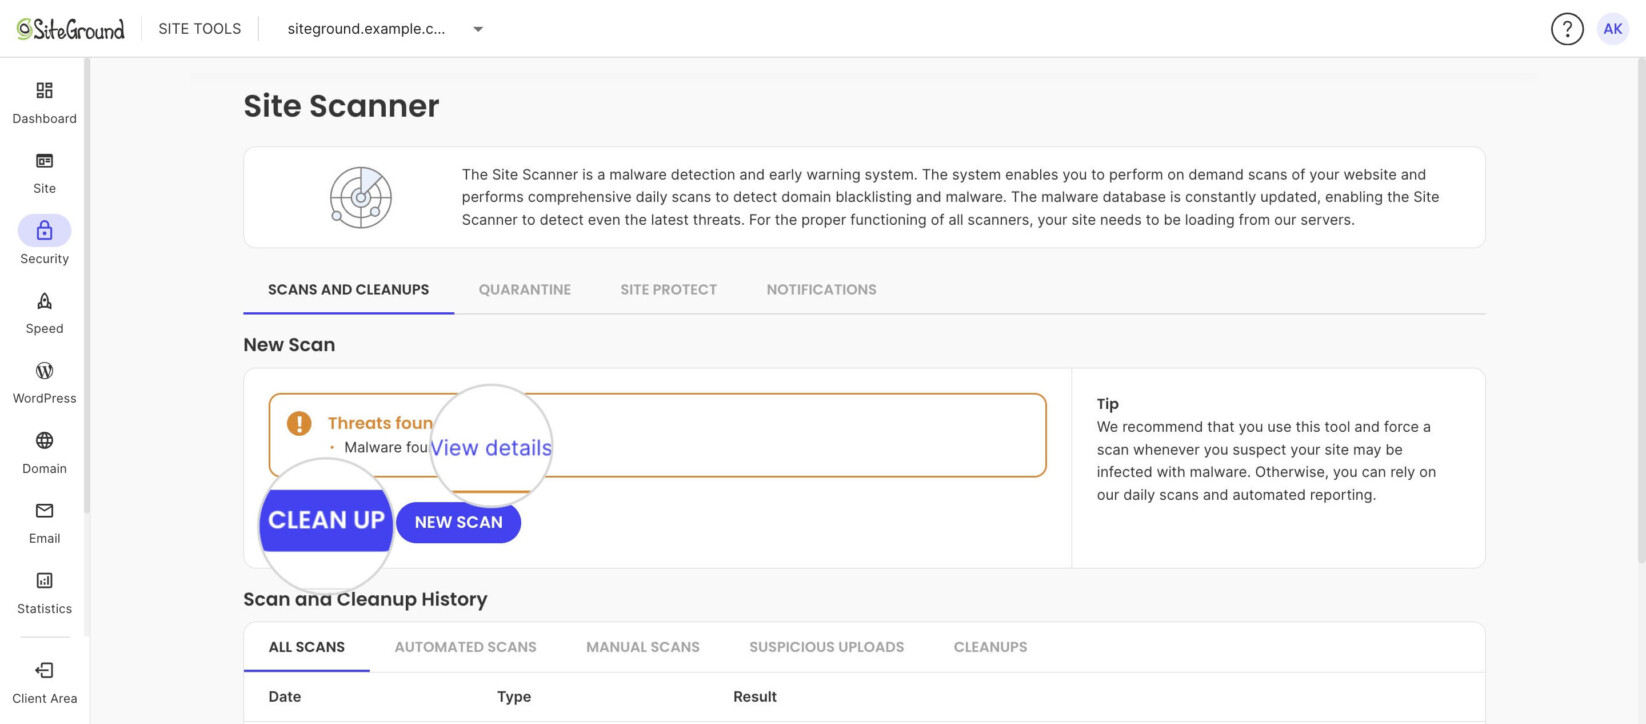Click the SiteGround logo
Screen dimensions: 1646x724
tap(71, 29)
